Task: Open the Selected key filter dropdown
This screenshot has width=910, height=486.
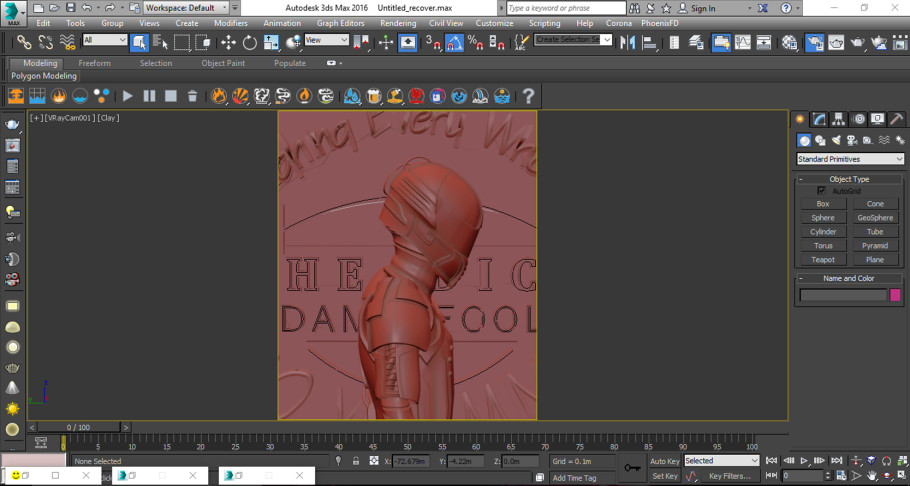Action: (x=721, y=460)
